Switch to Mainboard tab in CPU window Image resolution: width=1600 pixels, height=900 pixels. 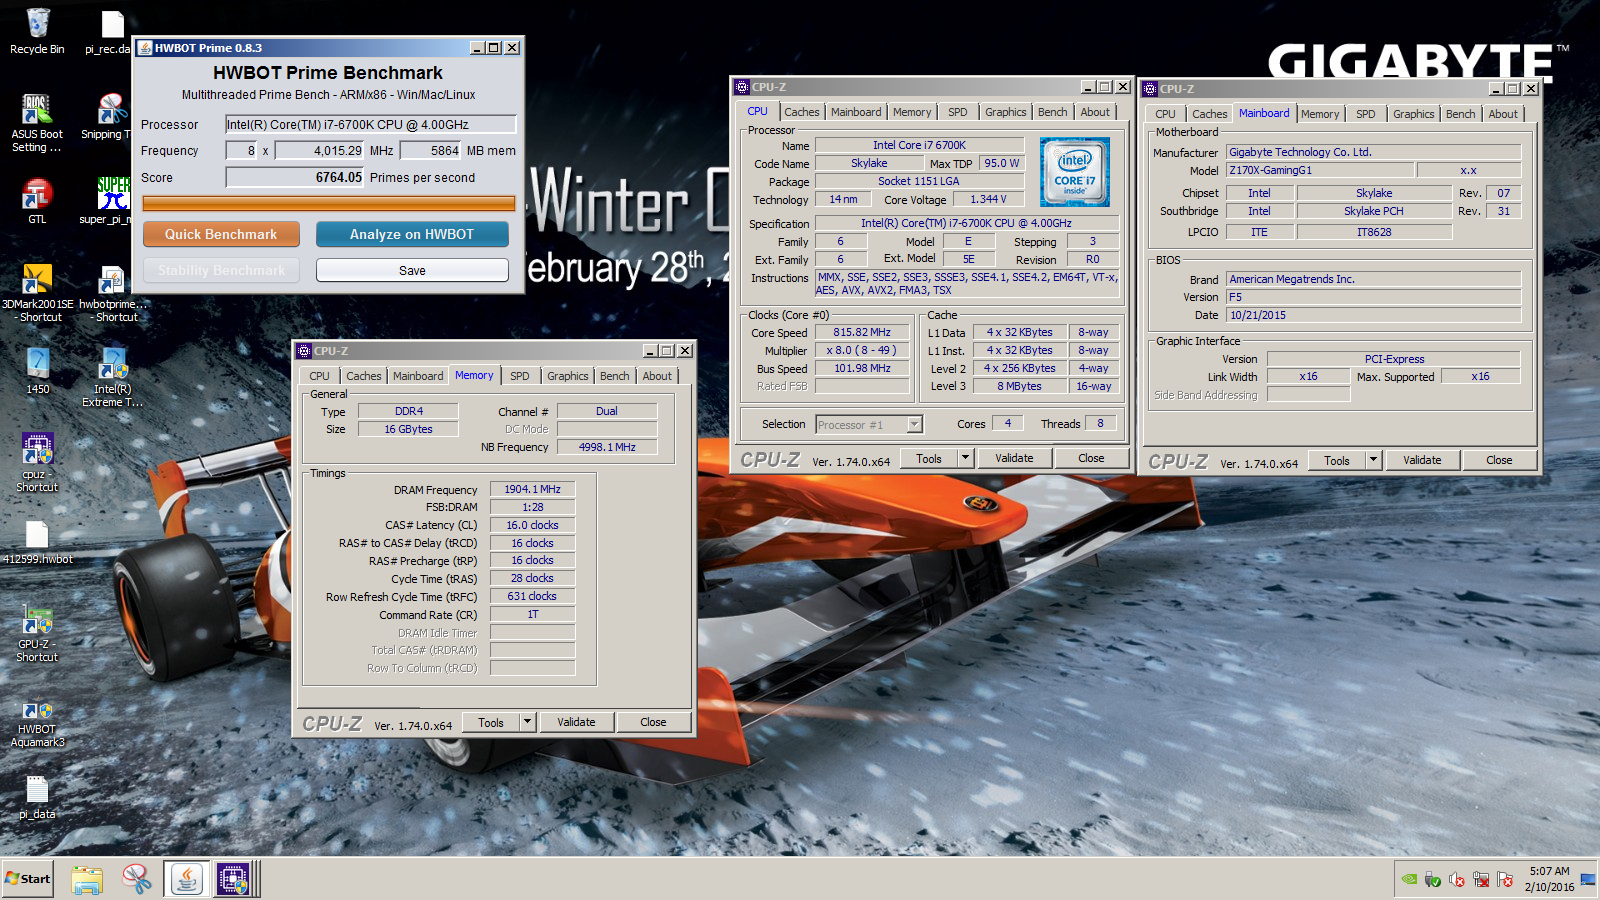[x=856, y=112]
